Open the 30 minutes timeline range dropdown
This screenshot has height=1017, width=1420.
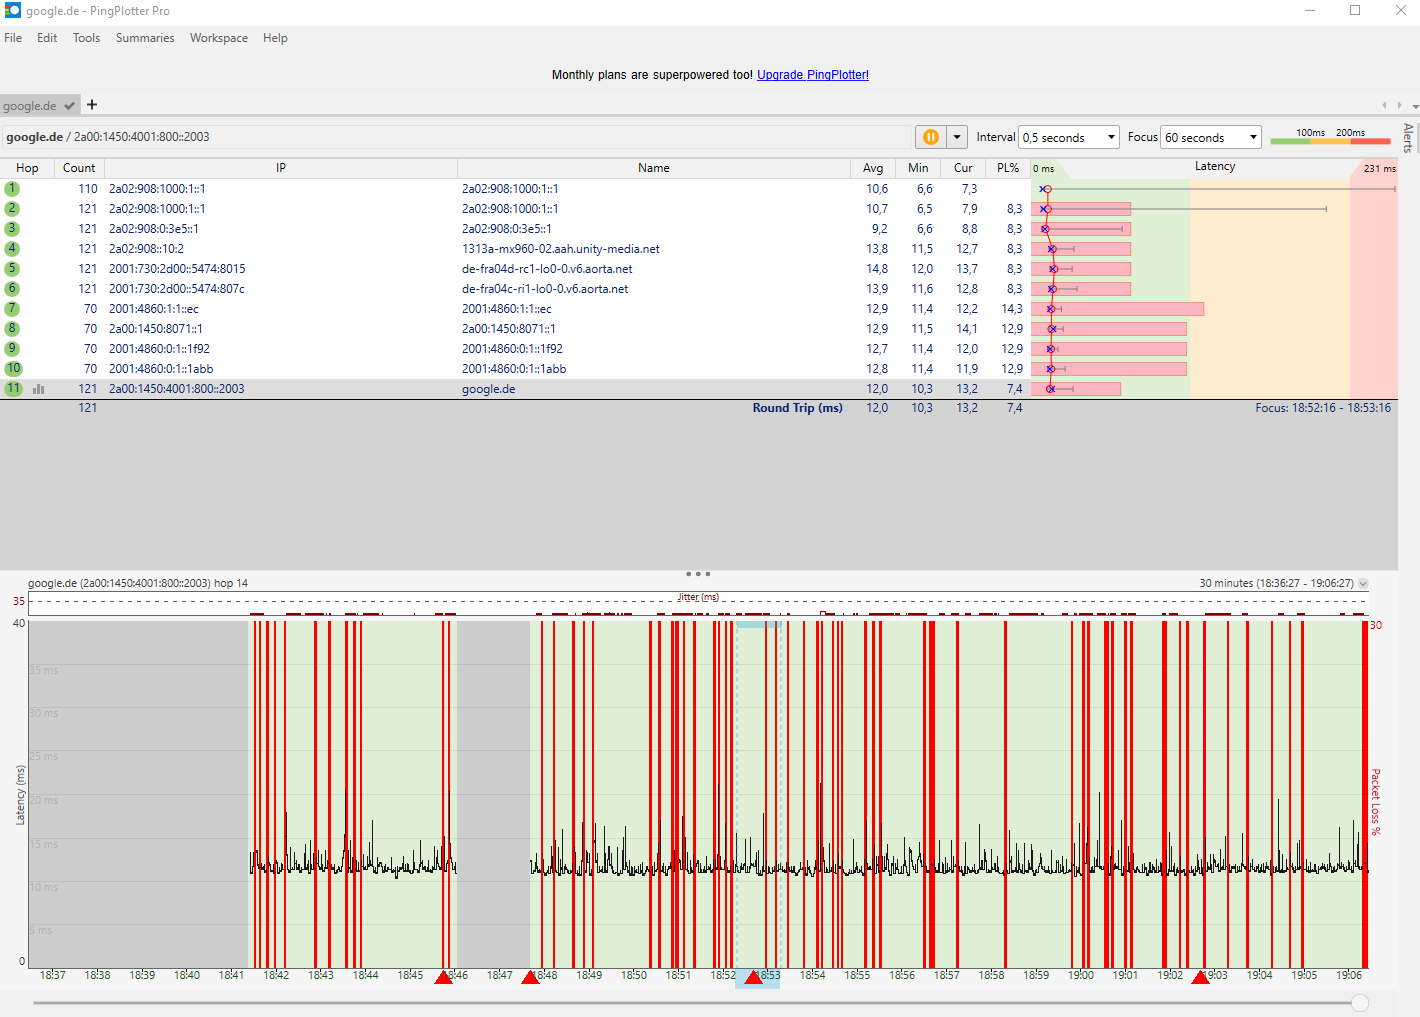(x=1363, y=583)
